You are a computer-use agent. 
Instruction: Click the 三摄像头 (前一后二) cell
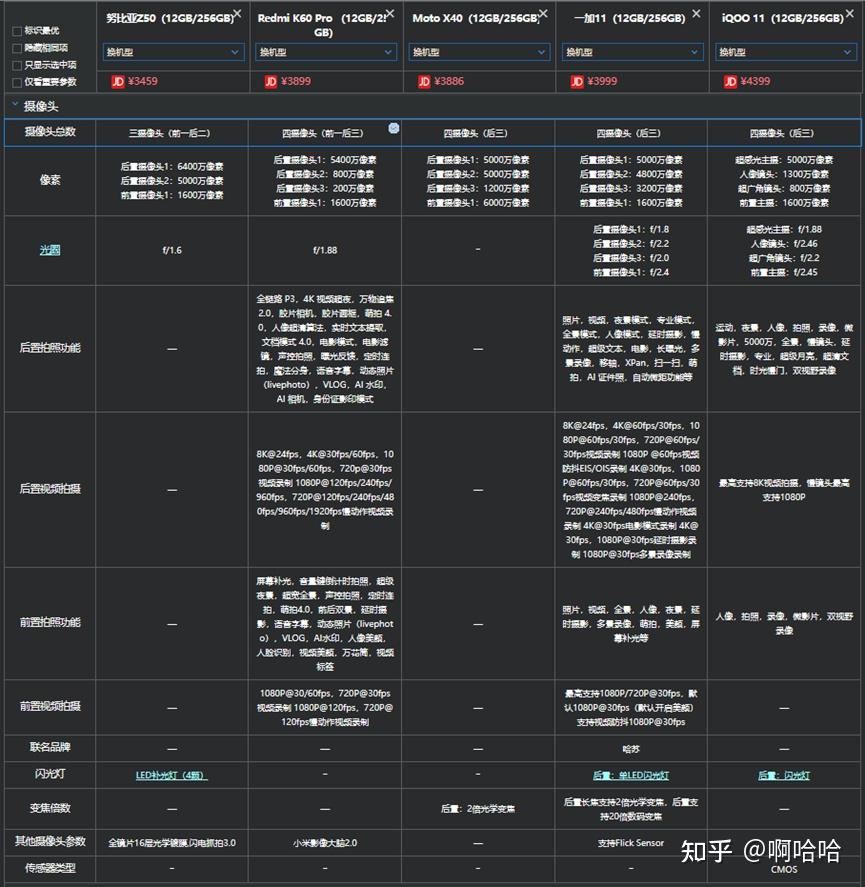coord(170,134)
